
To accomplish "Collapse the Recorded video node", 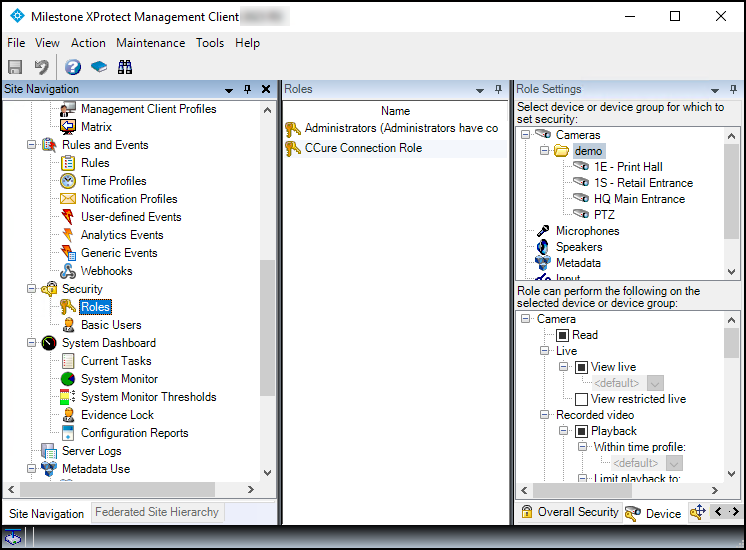I will [x=544, y=414].
